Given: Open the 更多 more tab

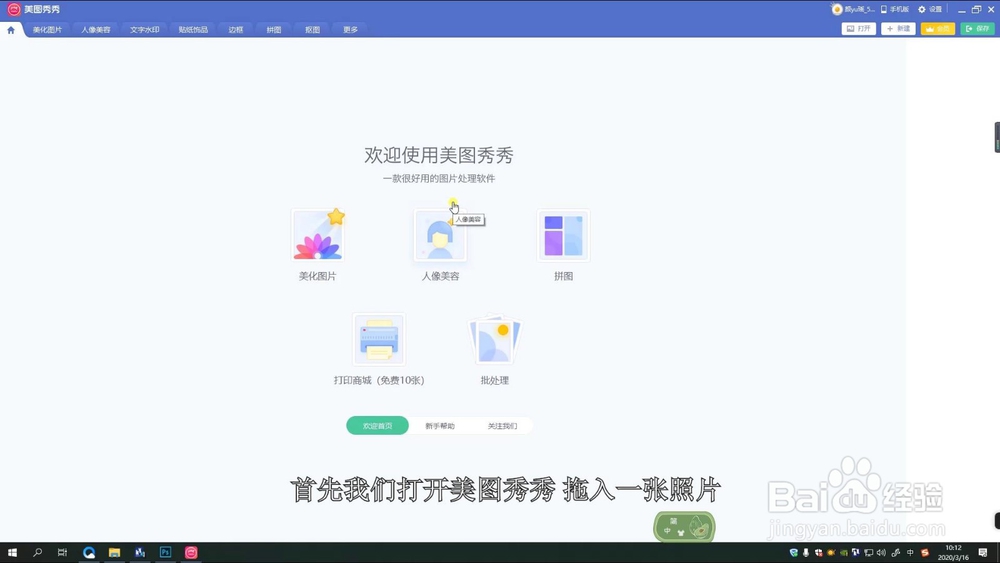Looking at the screenshot, I should coord(351,29).
